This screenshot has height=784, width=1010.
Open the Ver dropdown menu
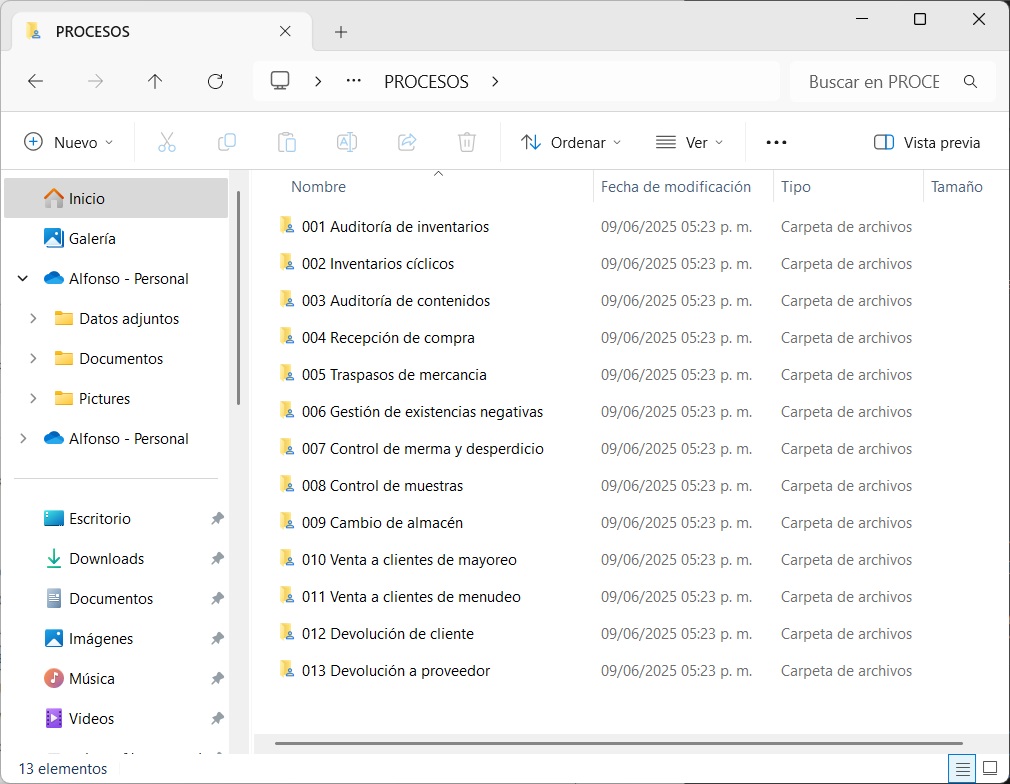tap(689, 142)
